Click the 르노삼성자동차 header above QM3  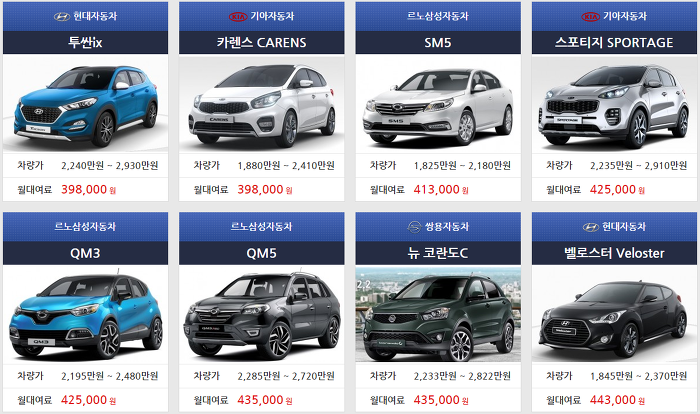85,226
